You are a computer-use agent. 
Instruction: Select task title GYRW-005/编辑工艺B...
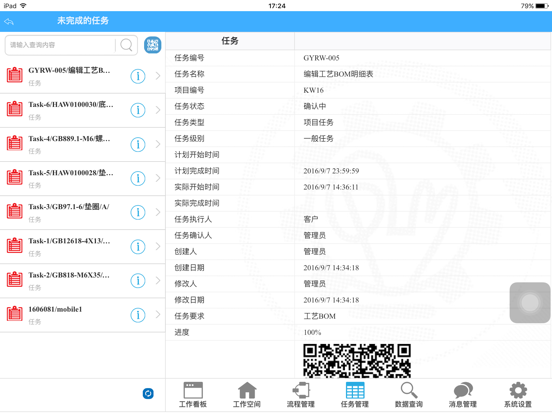[x=69, y=70]
